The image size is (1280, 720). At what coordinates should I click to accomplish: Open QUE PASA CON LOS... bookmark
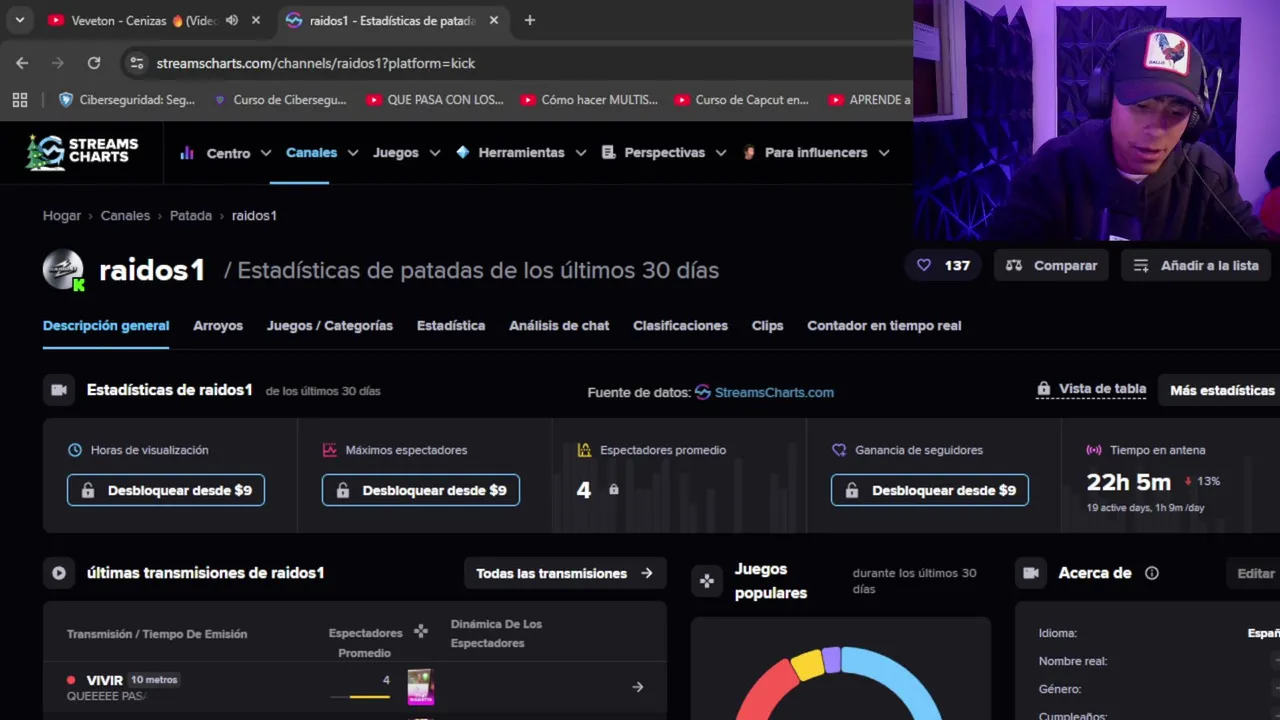point(435,100)
